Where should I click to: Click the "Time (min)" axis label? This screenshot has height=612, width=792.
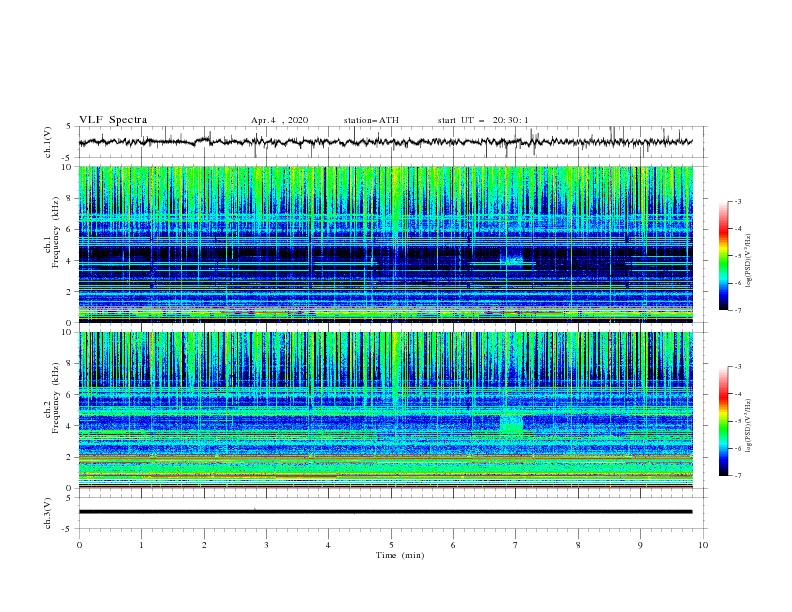(x=400, y=555)
